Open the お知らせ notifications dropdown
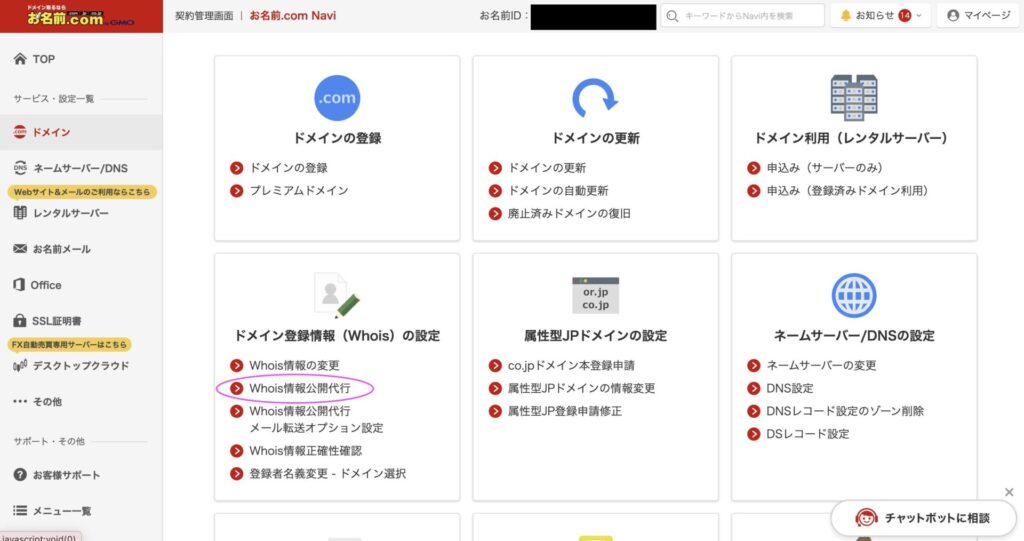The height and width of the screenshot is (541, 1024). pyautogui.click(x=881, y=16)
